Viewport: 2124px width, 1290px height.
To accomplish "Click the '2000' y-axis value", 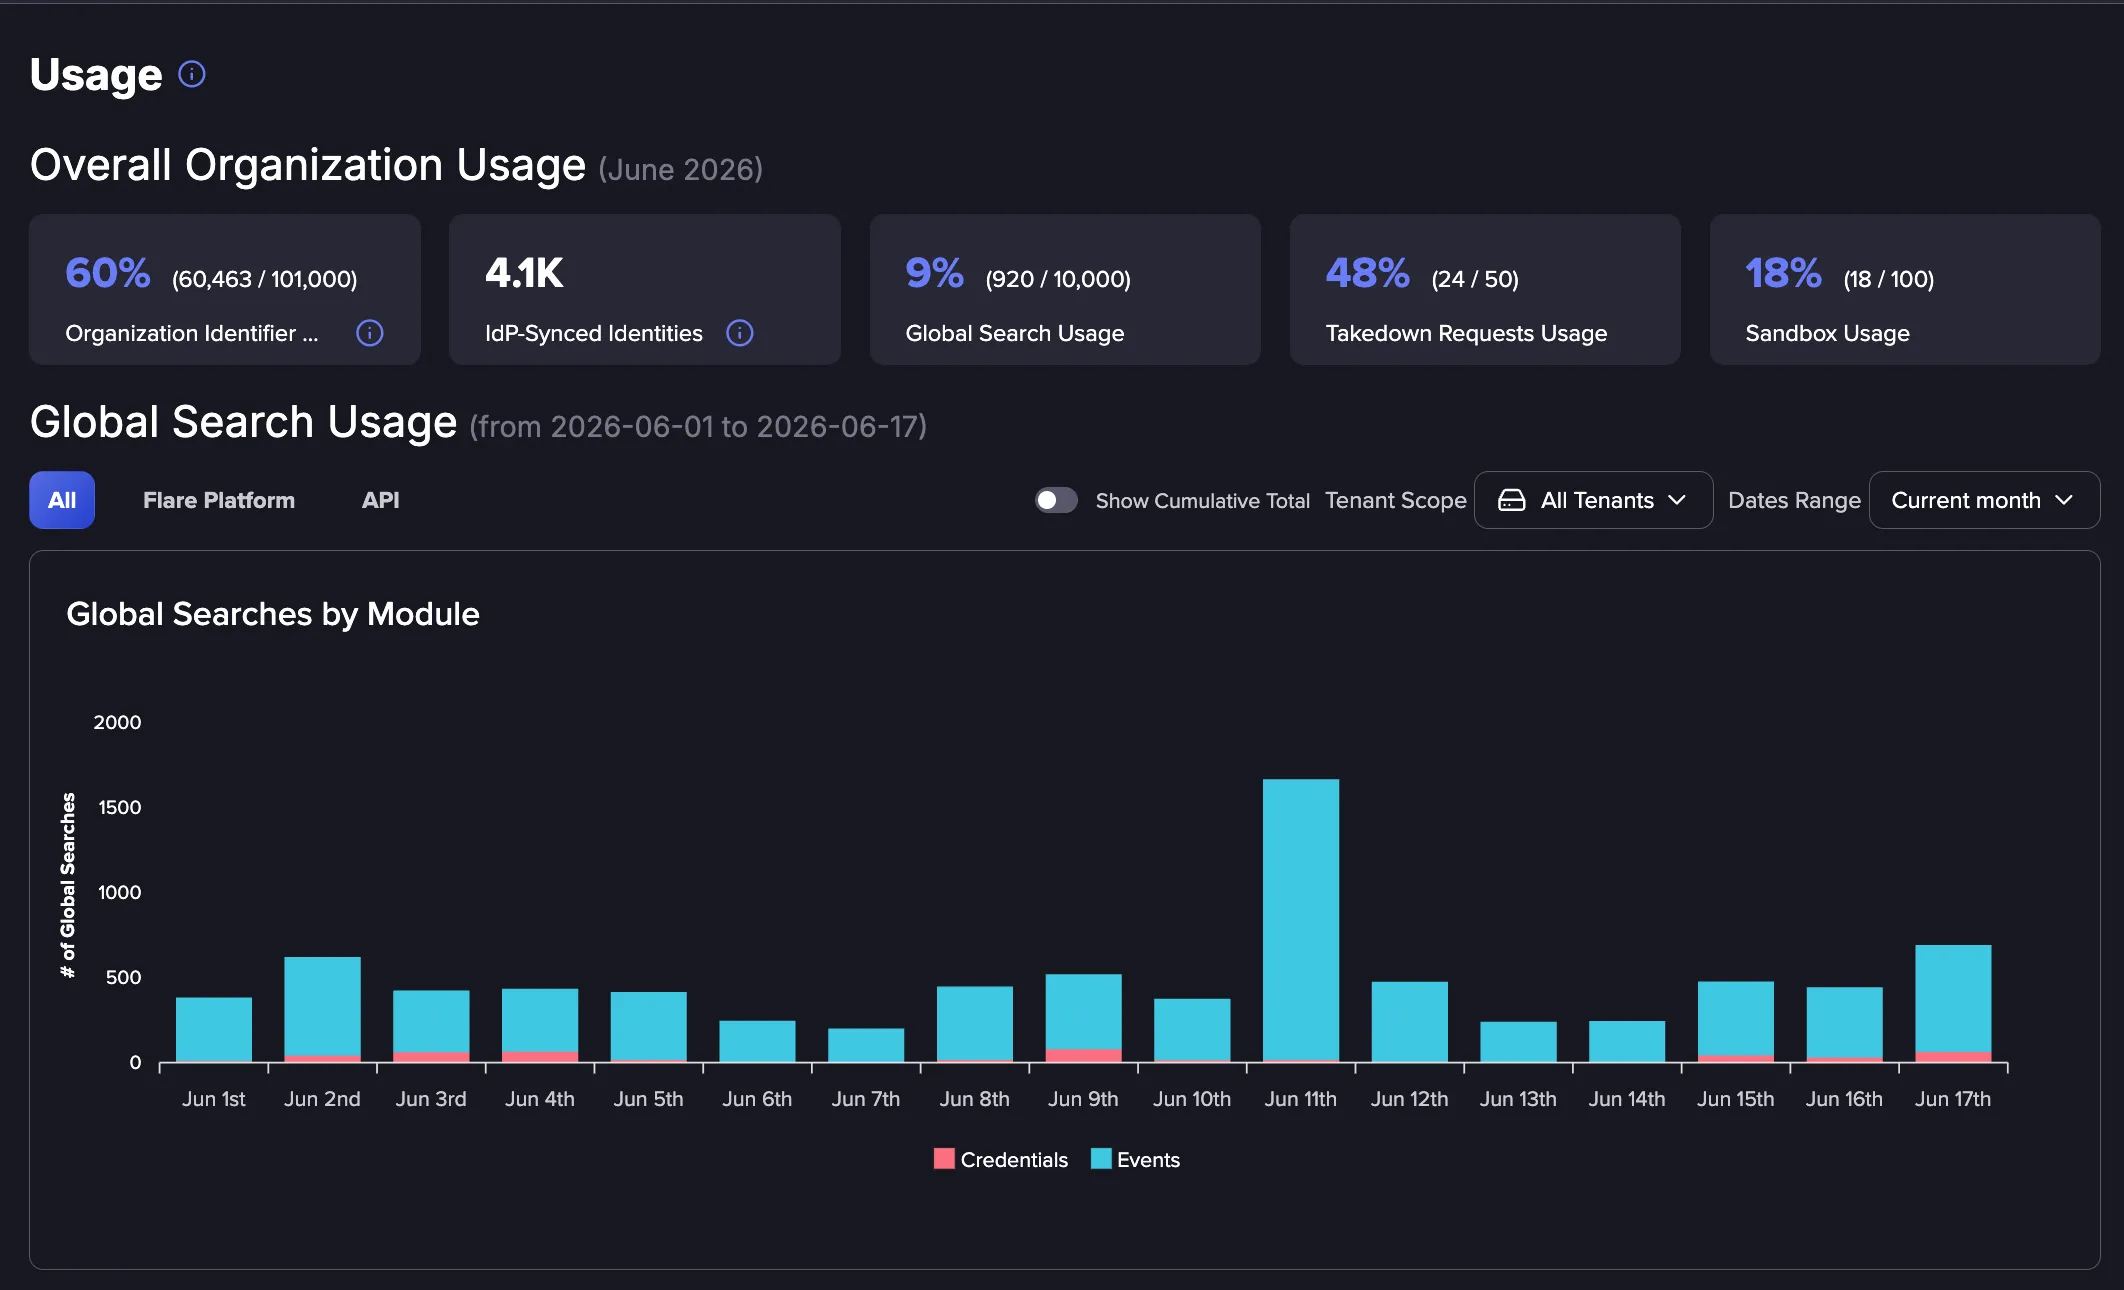I will 117,722.
